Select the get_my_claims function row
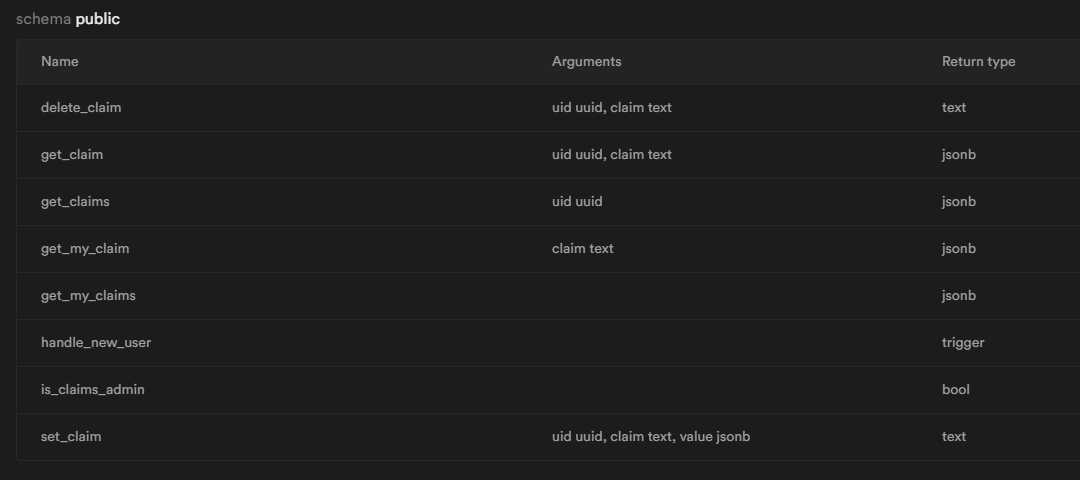The height and width of the screenshot is (480, 1080). tap(88, 296)
